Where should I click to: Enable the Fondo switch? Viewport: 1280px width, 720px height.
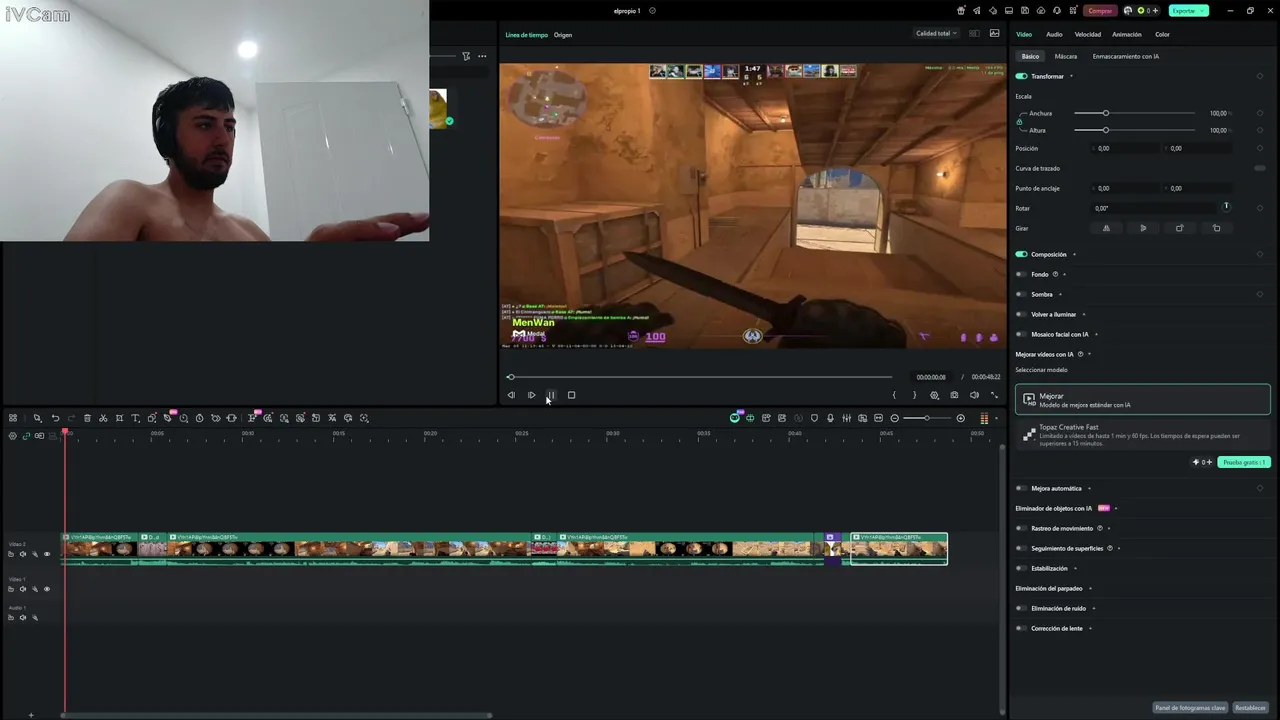(x=1021, y=274)
